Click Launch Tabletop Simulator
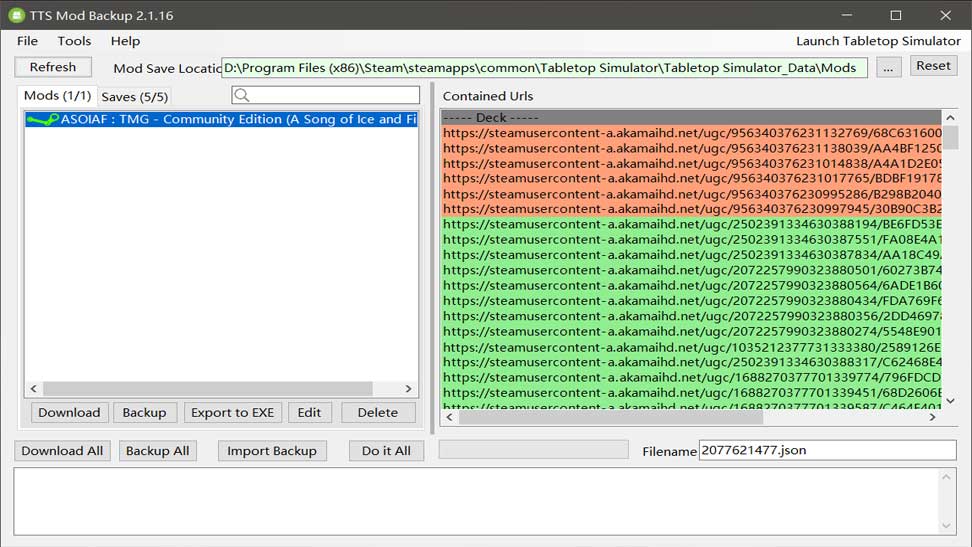Screen dimensions: 972x547 pos(877,41)
